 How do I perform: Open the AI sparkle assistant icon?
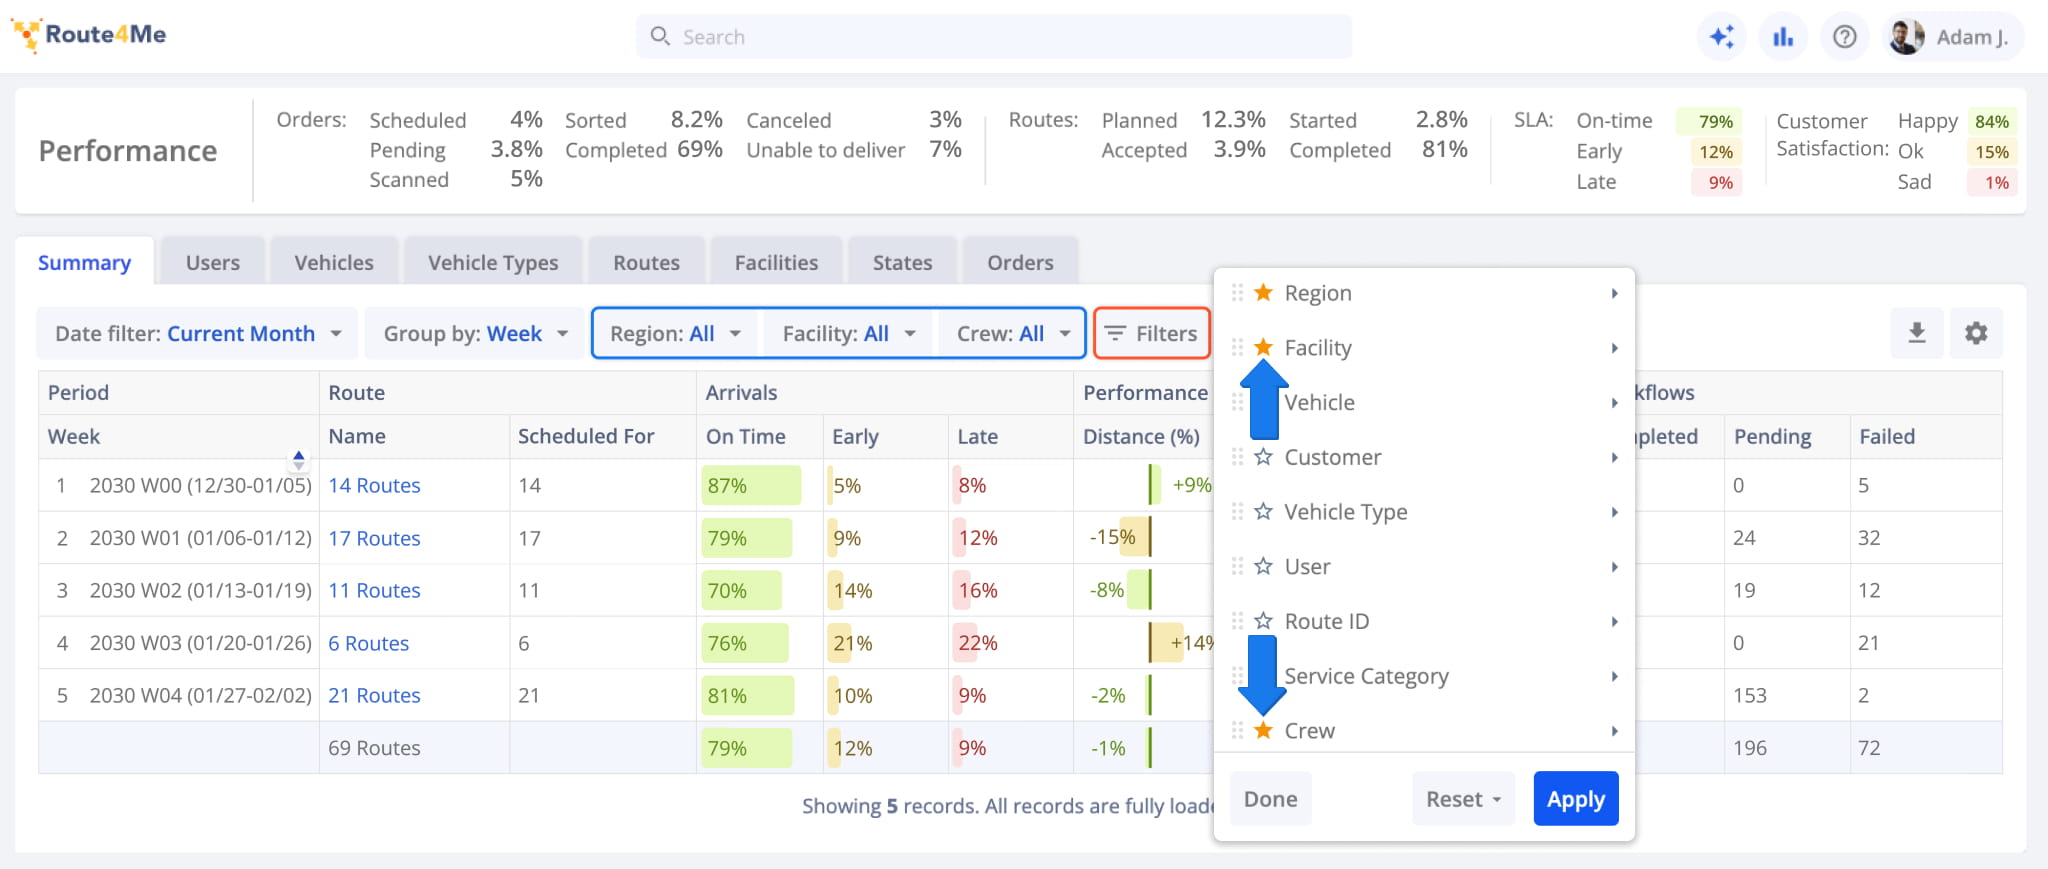pos(1721,37)
